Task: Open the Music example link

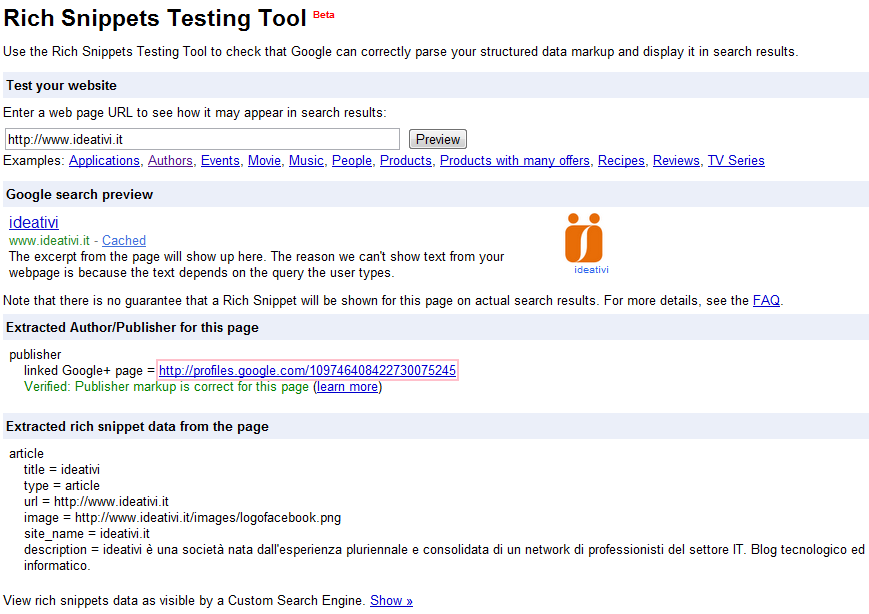Action: (306, 161)
